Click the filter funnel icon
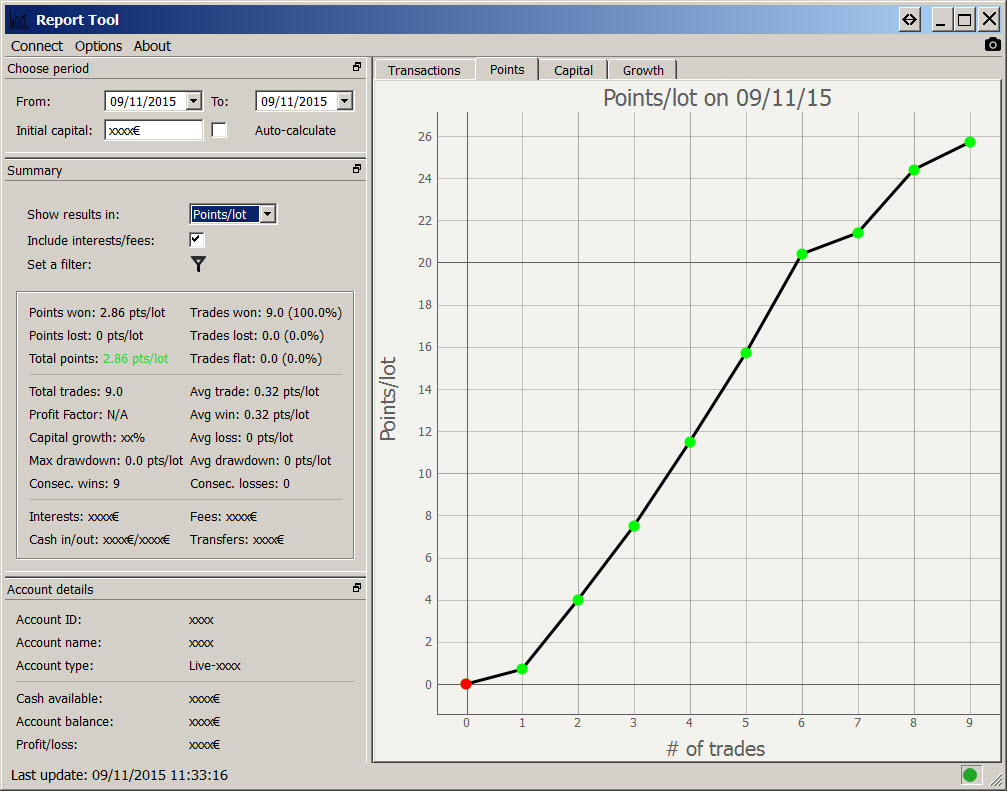1007x791 pixels. 198,264
